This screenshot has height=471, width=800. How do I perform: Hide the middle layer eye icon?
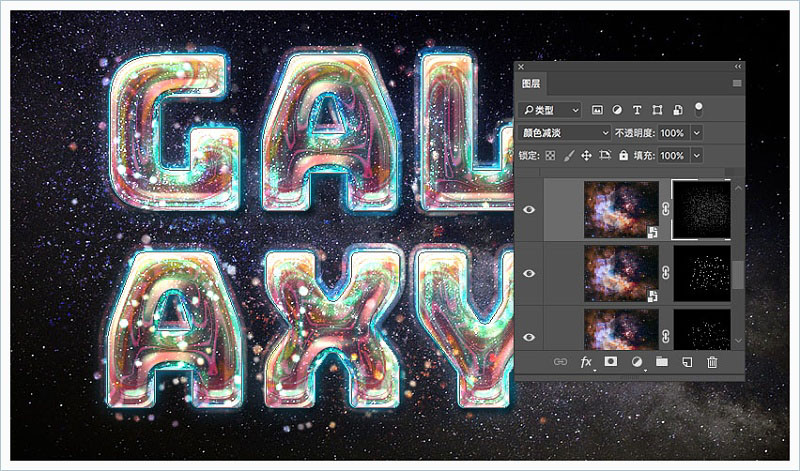(529, 273)
